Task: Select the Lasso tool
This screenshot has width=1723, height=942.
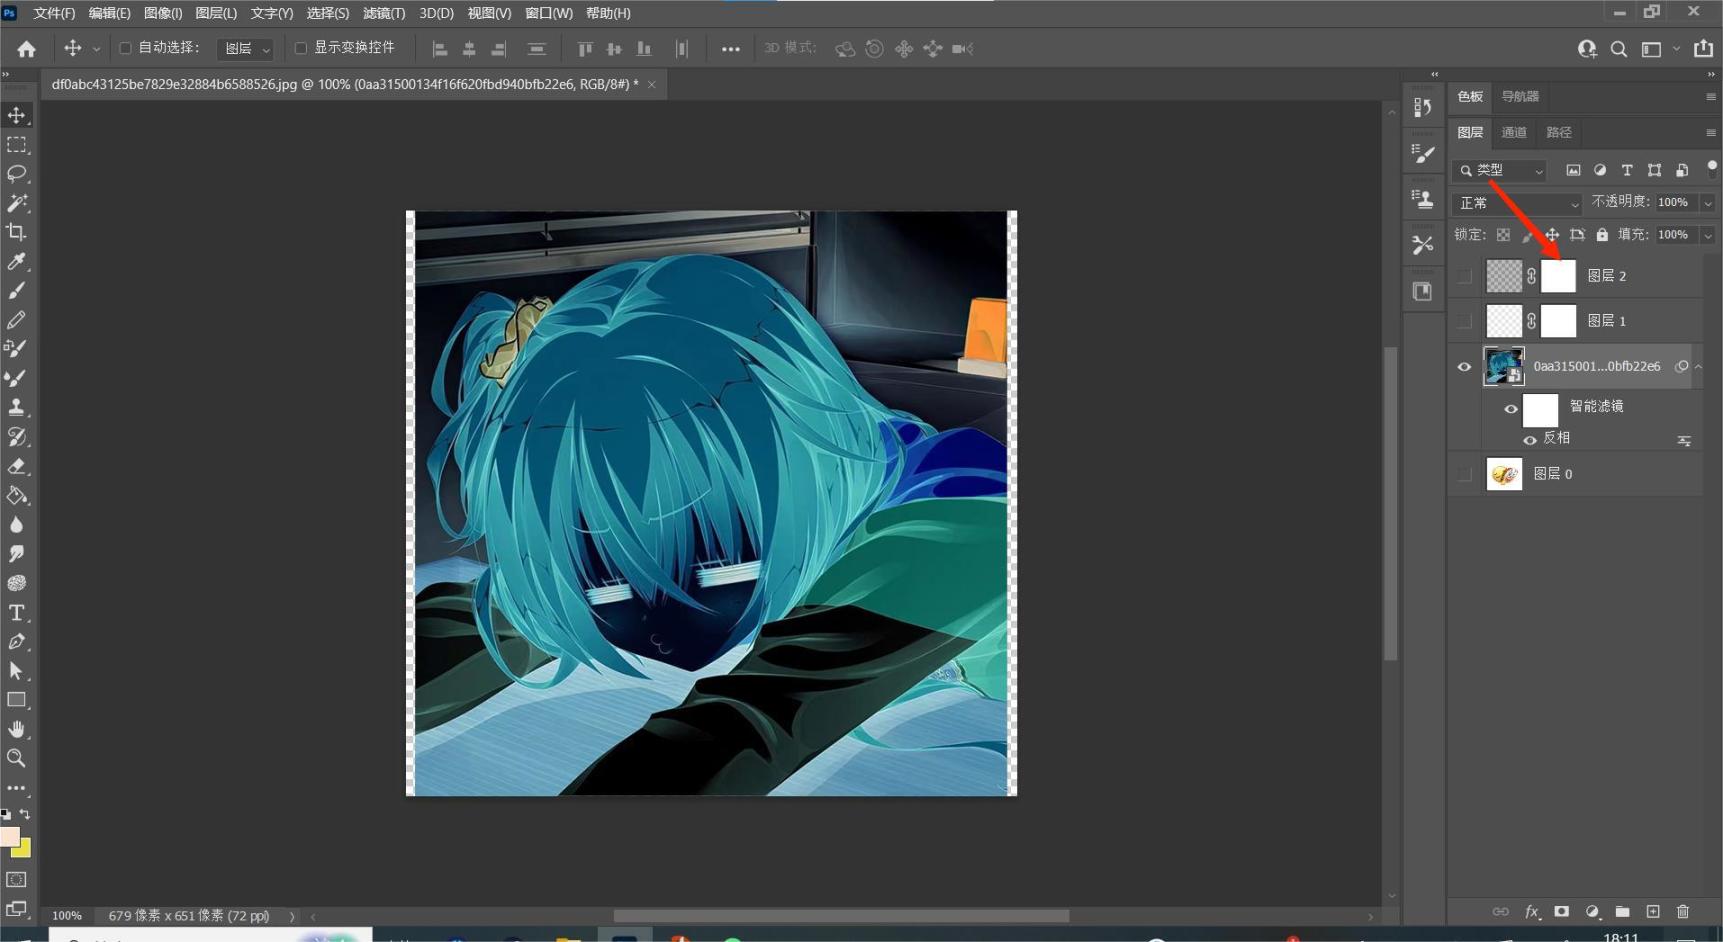Action: (17, 174)
